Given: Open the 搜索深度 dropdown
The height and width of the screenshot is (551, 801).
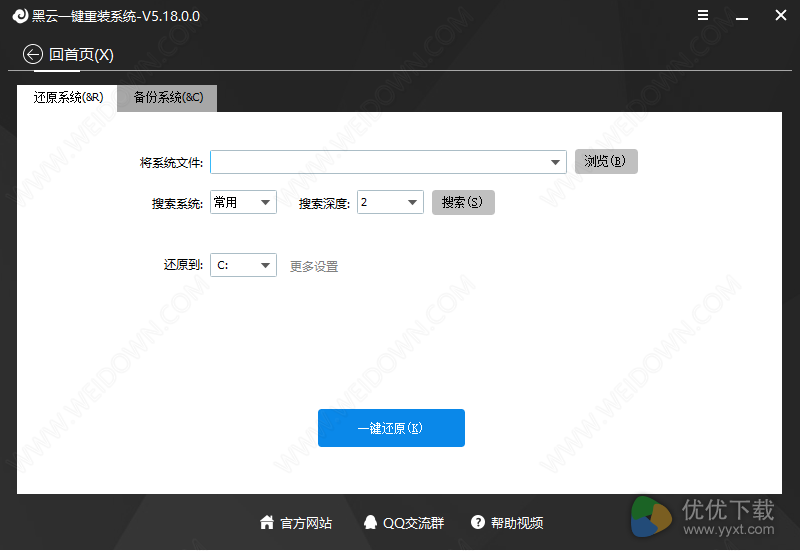Looking at the screenshot, I should (x=390, y=202).
